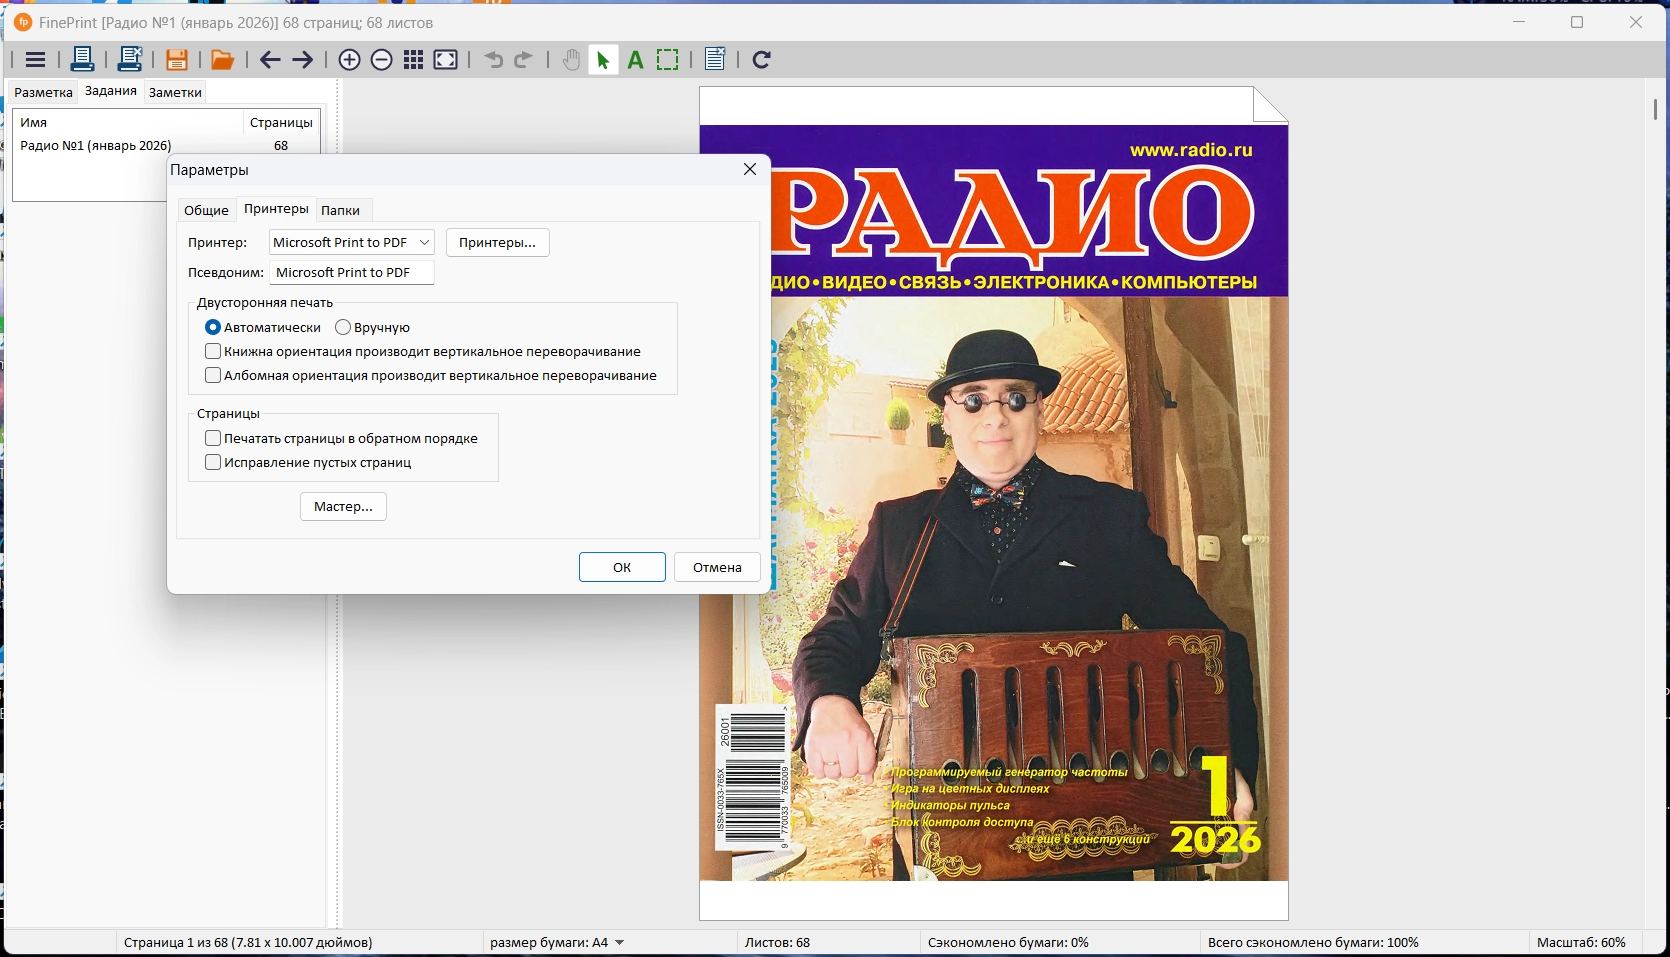Toggle Книжна ориентация vertical flip checkbox
Viewport: 1670px width, 957px height.
[213, 351]
